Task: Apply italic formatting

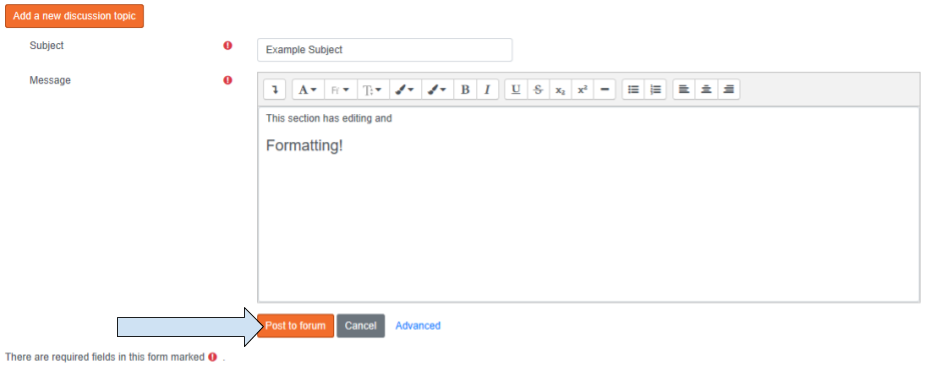Action: pos(487,90)
